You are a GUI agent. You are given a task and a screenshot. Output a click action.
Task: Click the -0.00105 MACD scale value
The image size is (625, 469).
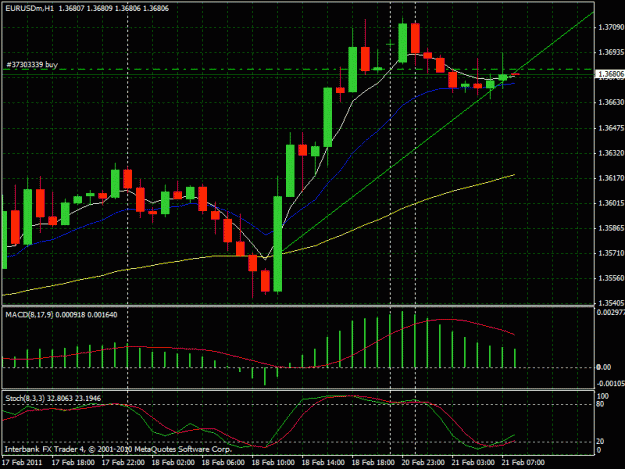[x=611, y=383]
